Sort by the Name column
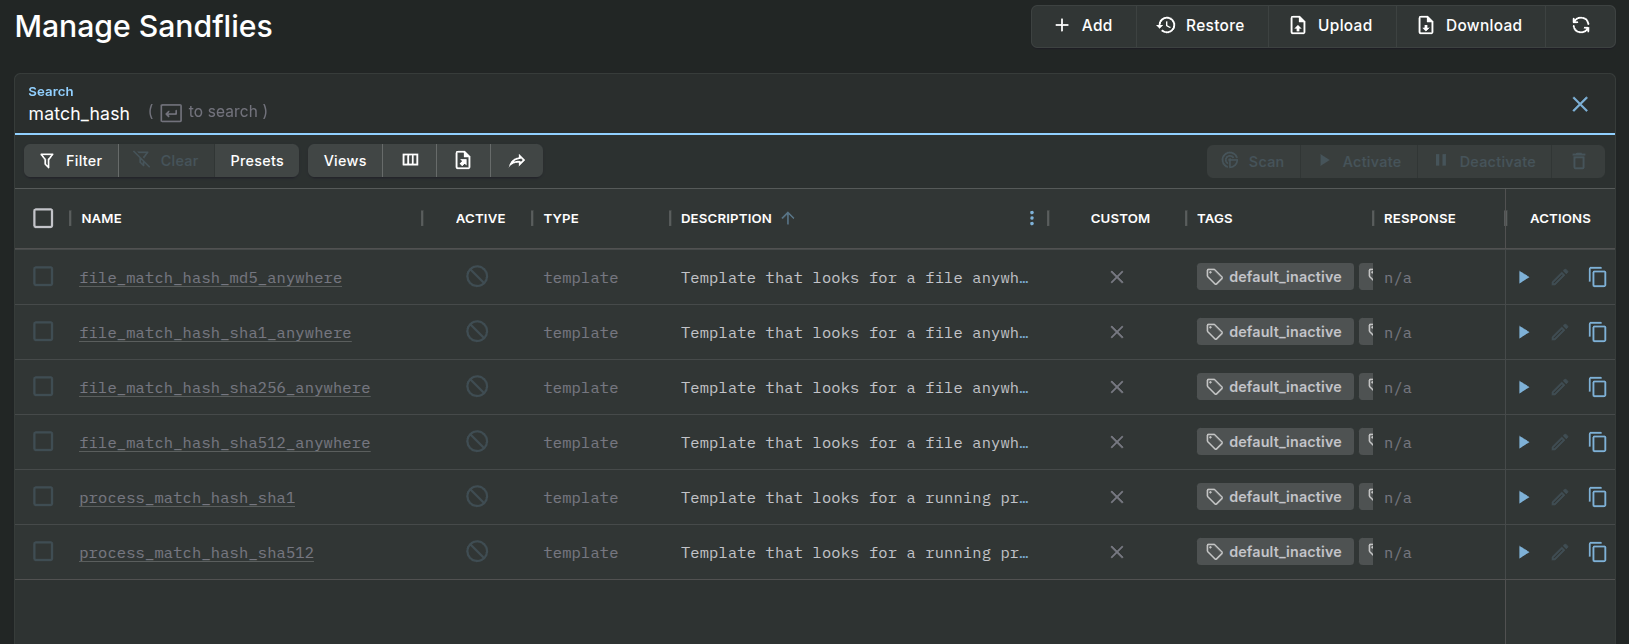The width and height of the screenshot is (1629, 644). (102, 218)
